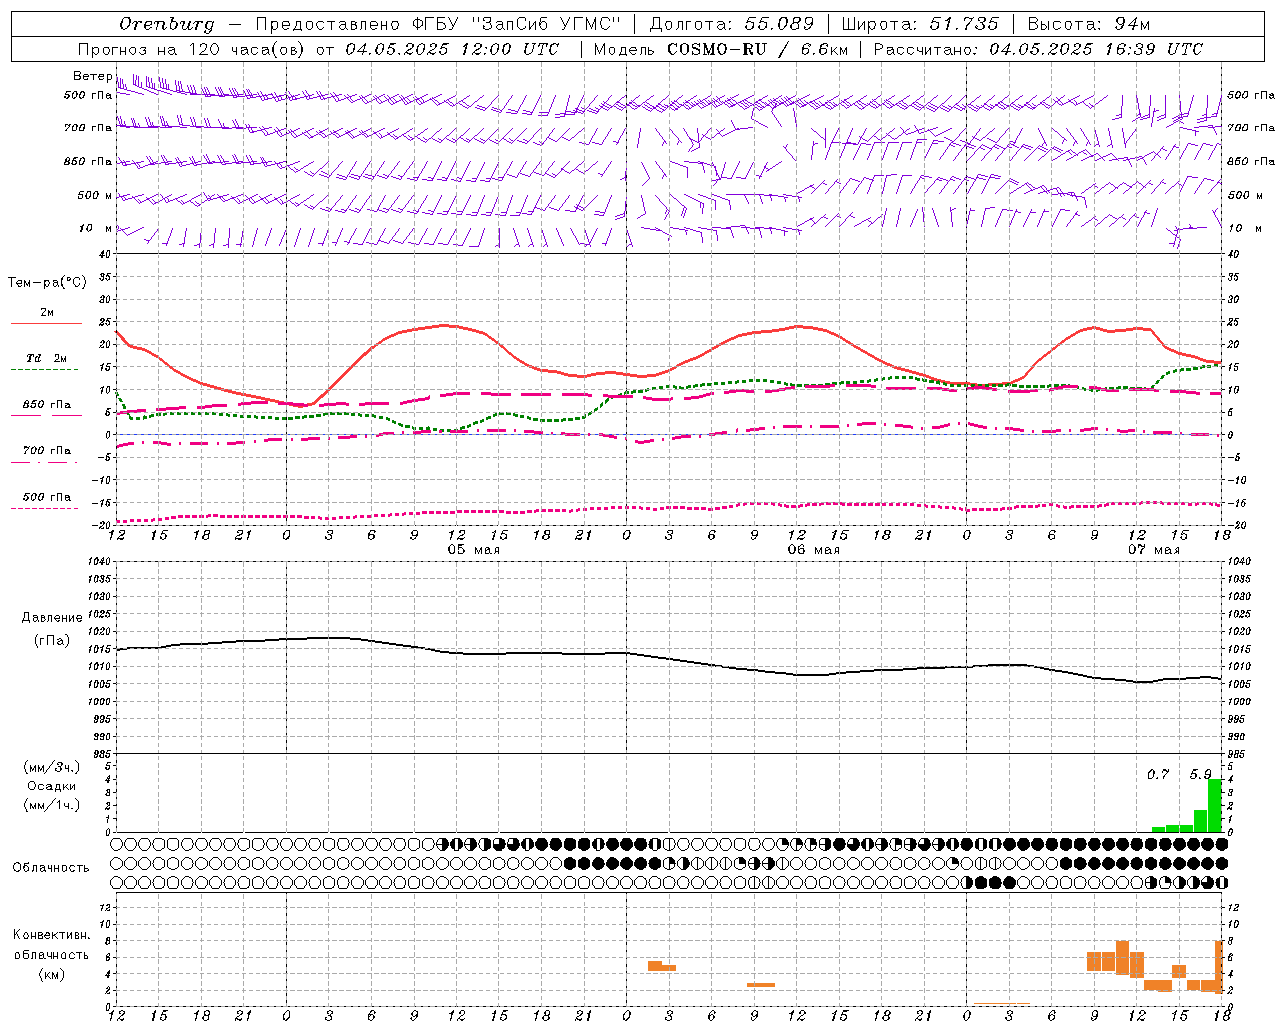Viewport: 1280px width, 1024px height.
Task: Click the (гПа) pressure unit label
Action: tap(52, 641)
